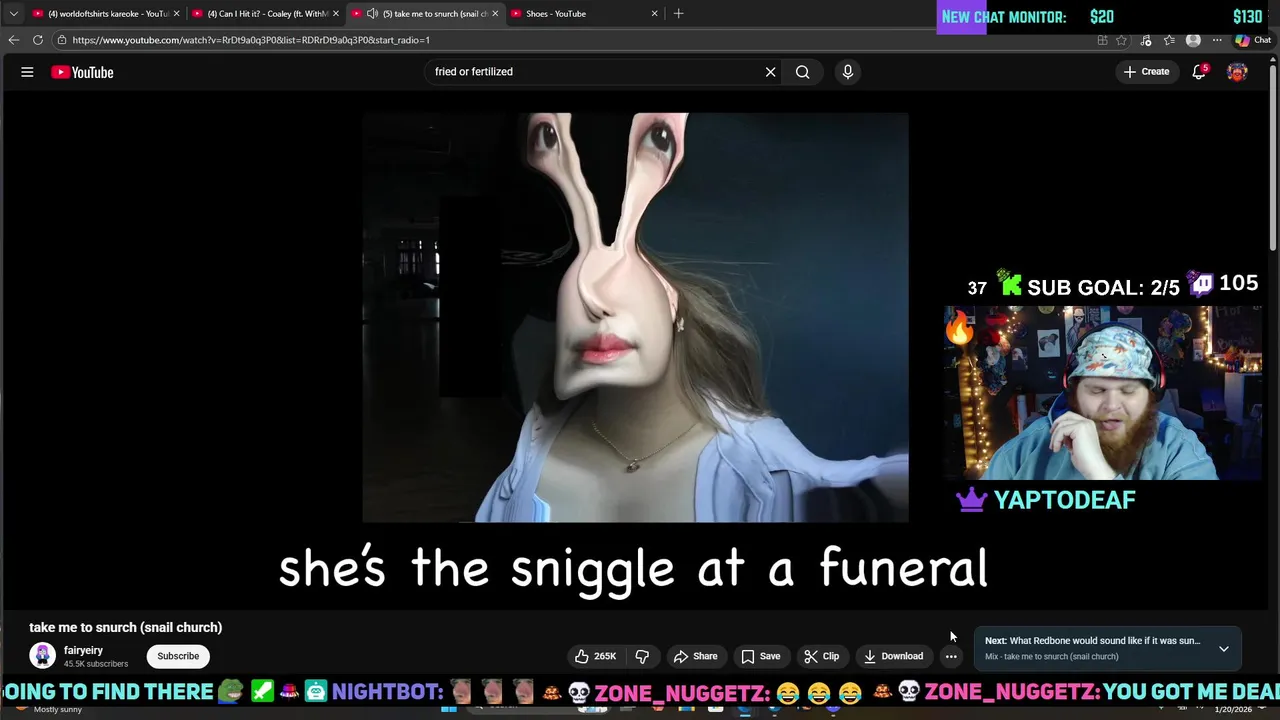Viewport: 1280px width, 720px height.
Task: Click the search magnifier button
Action: (x=802, y=72)
